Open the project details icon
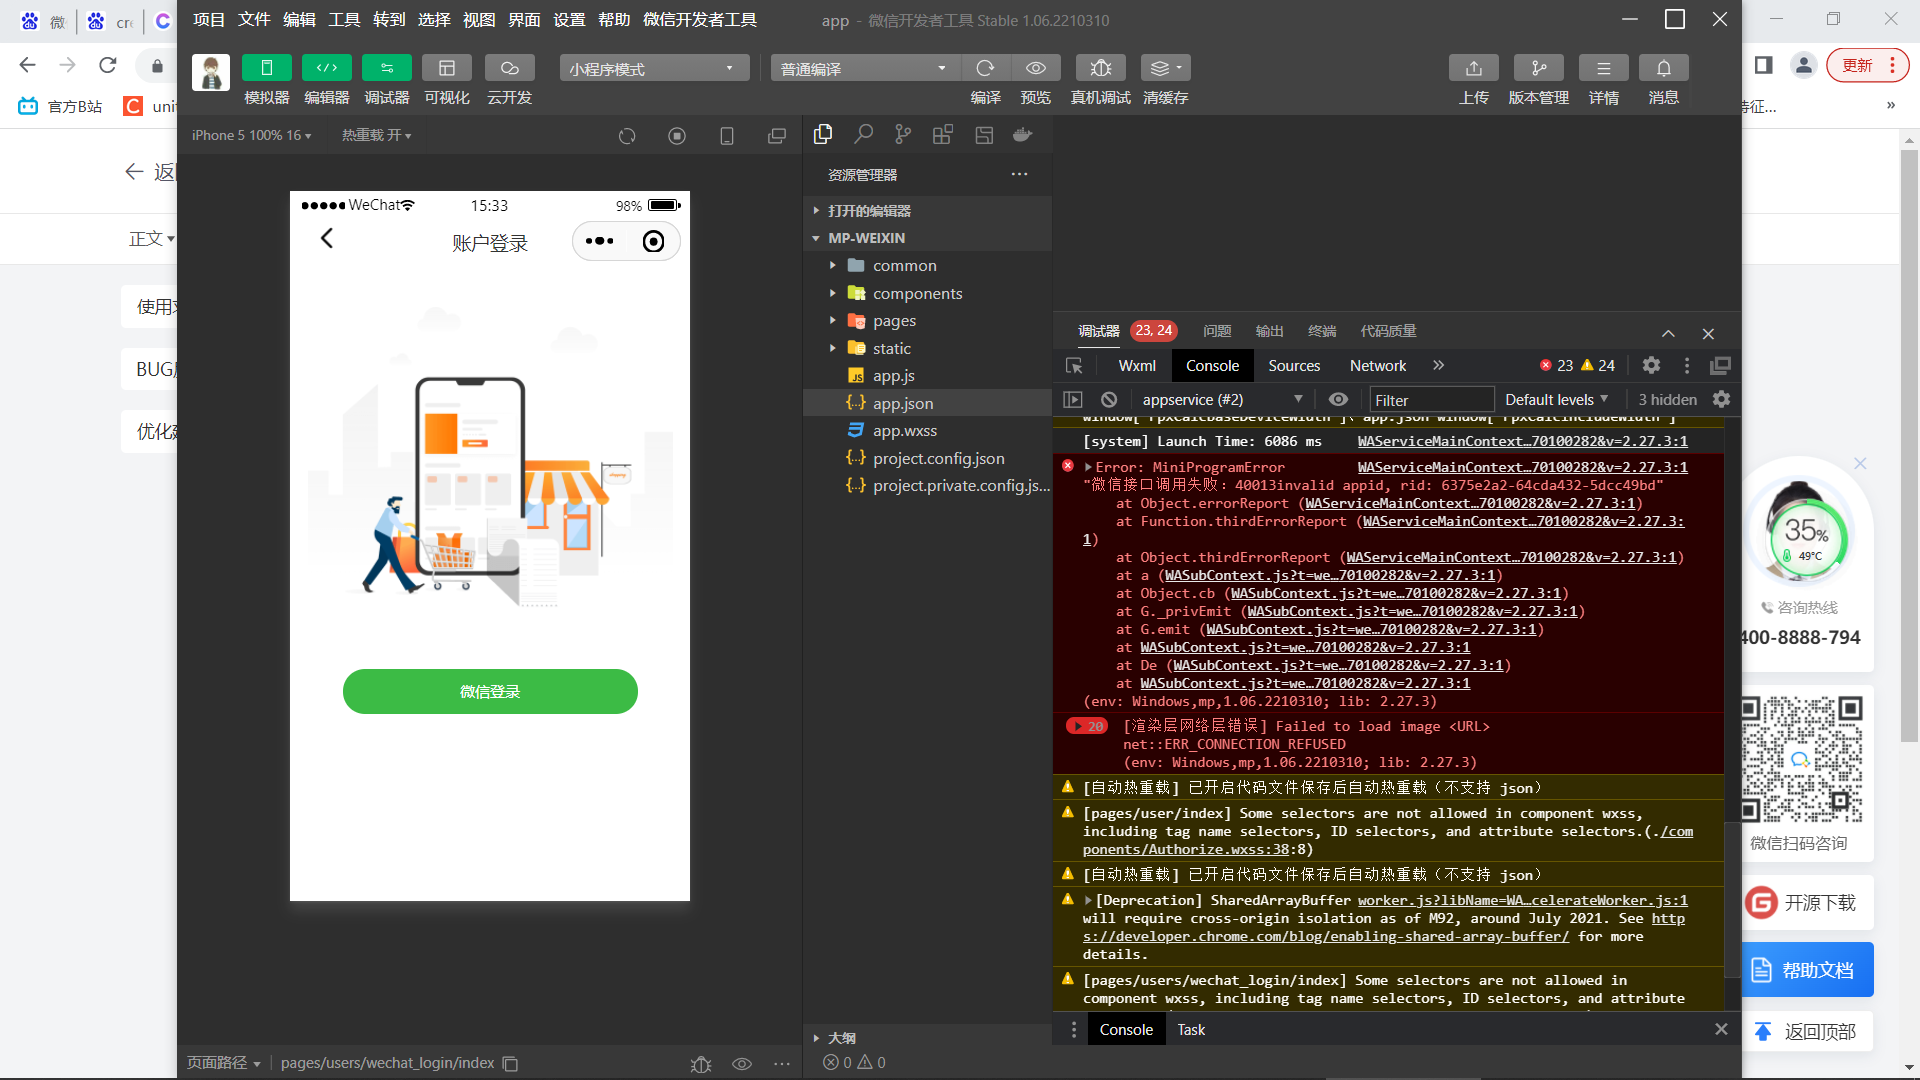The width and height of the screenshot is (1920, 1080). [1604, 68]
